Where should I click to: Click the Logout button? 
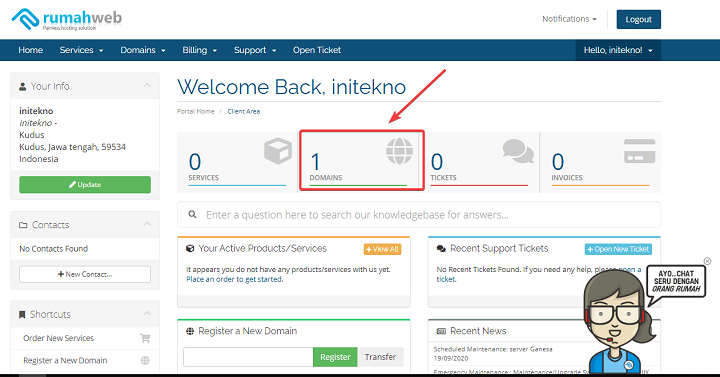click(x=639, y=19)
